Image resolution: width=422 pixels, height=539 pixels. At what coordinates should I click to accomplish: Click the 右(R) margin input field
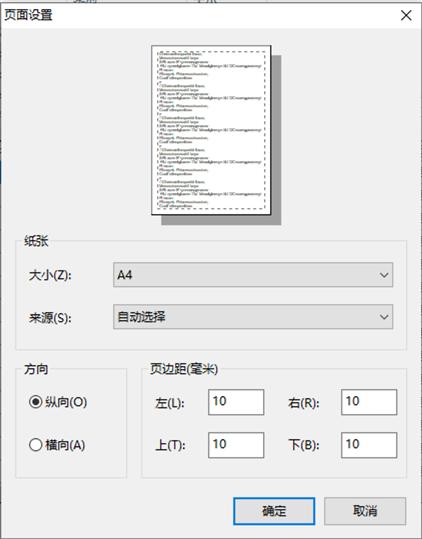tap(369, 402)
